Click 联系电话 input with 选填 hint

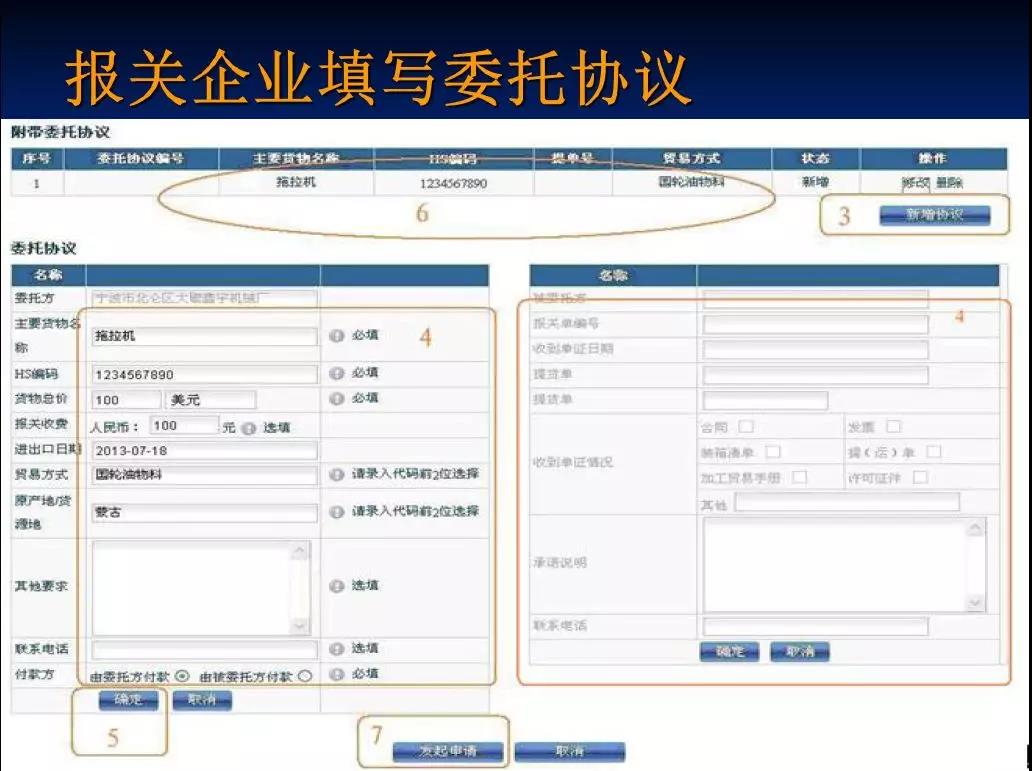[204, 651]
